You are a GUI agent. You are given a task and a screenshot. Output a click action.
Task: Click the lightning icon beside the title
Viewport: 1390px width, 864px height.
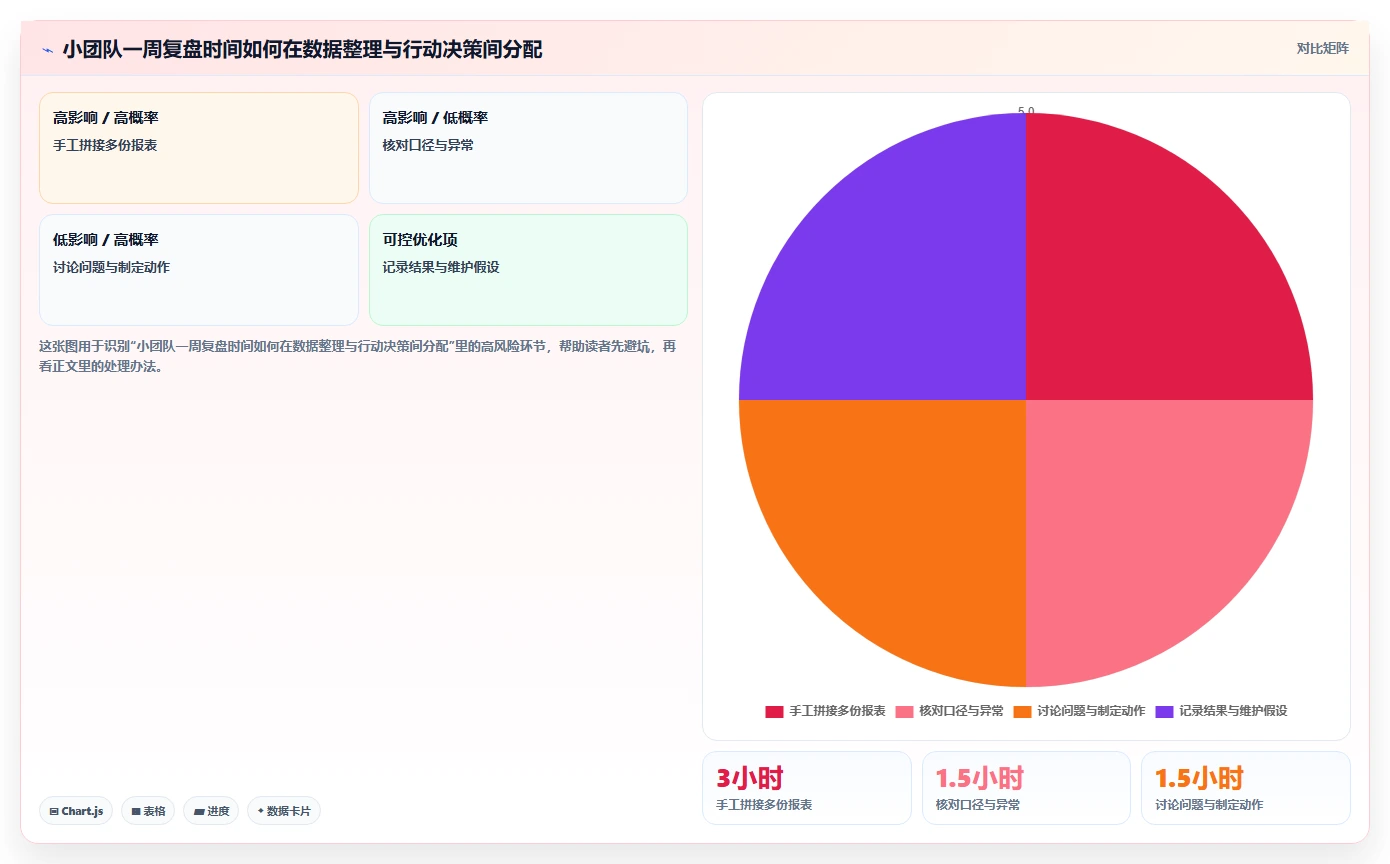[x=48, y=49]
